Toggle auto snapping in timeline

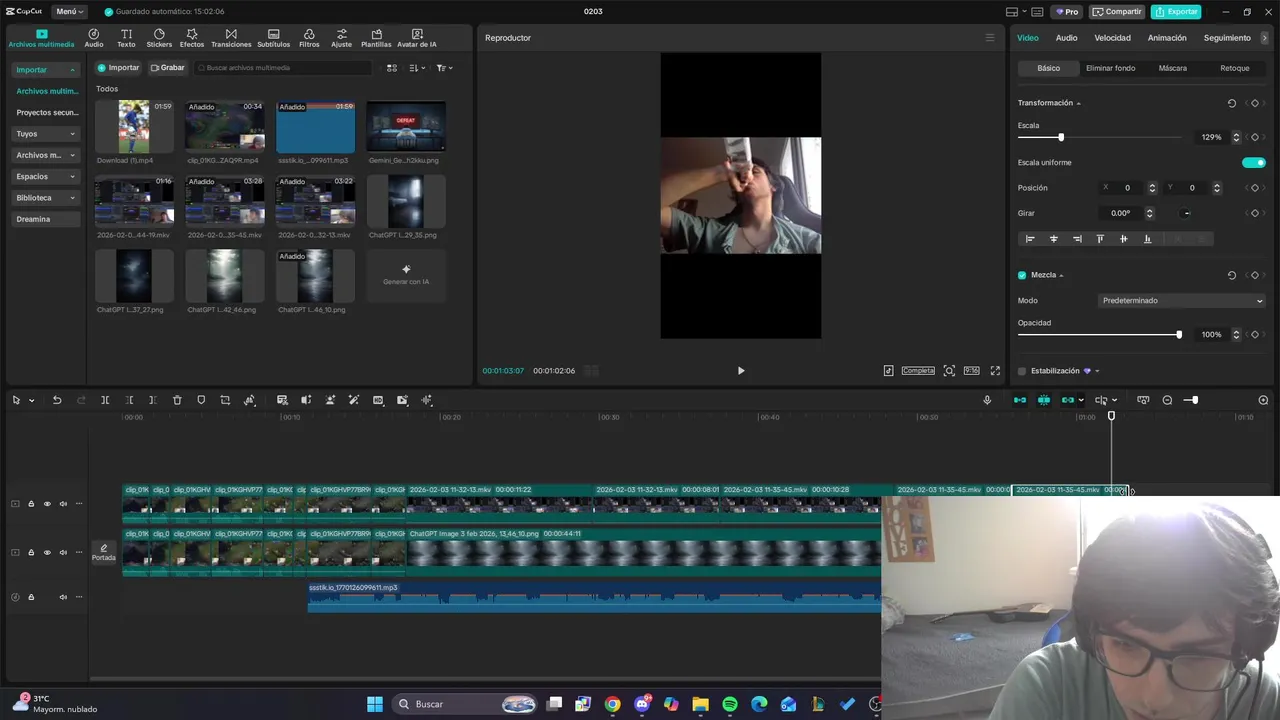[x=1044, y=400]
